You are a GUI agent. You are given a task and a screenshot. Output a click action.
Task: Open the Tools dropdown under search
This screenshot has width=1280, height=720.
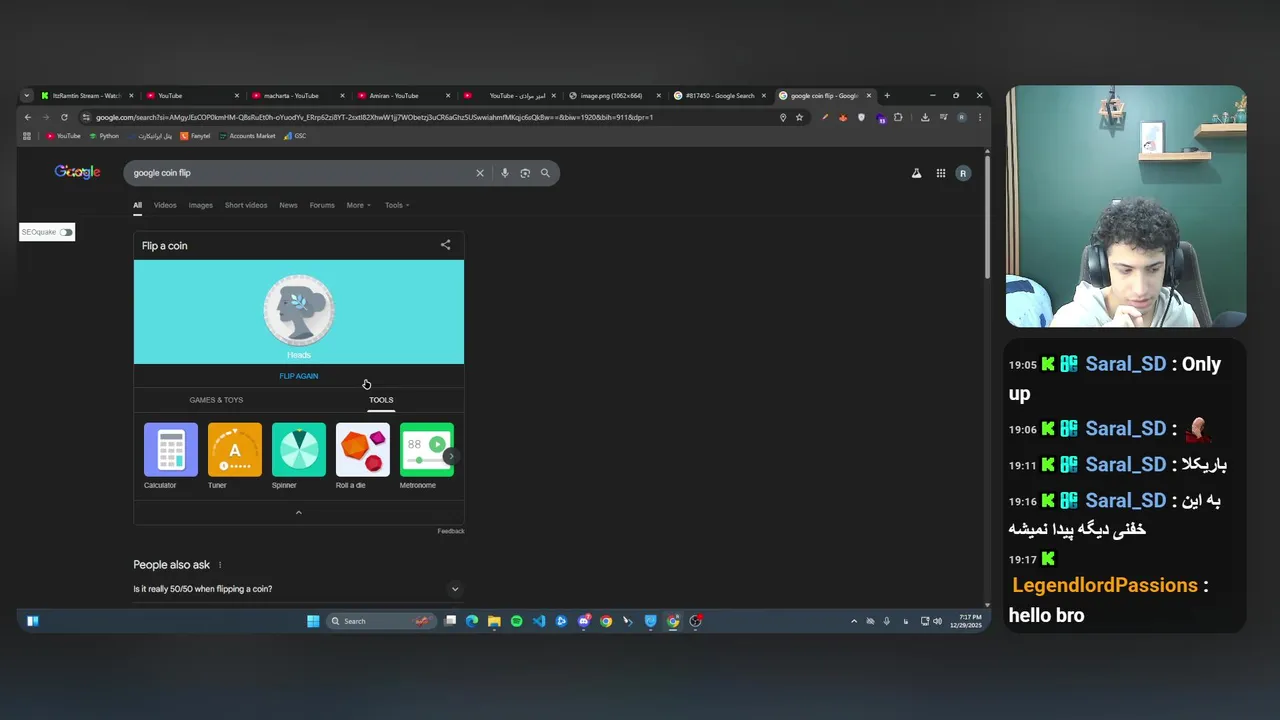pos(397,205)
